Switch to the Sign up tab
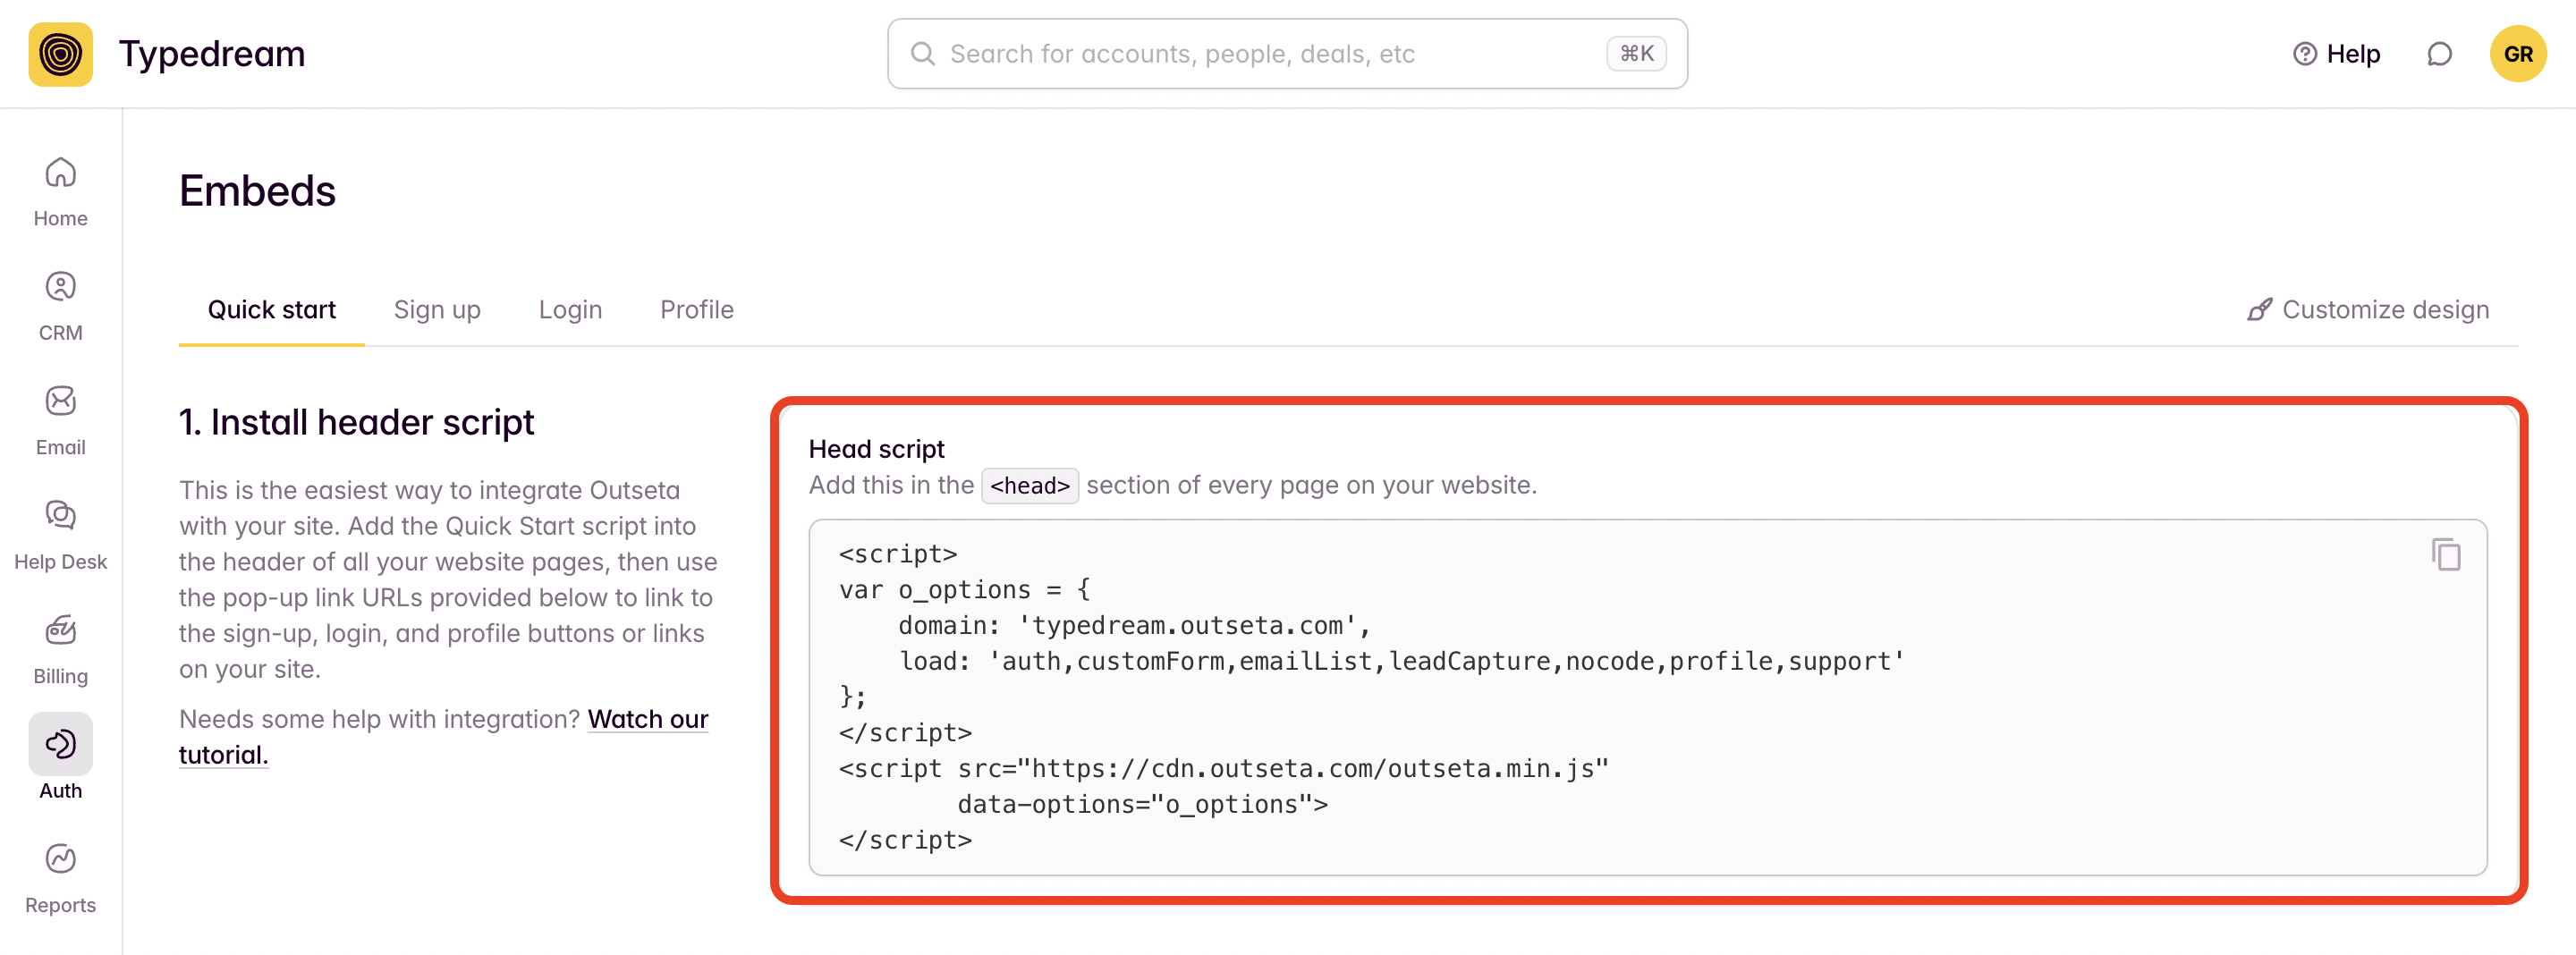The height and width of the screenshot is (955, 2576). 437,310
